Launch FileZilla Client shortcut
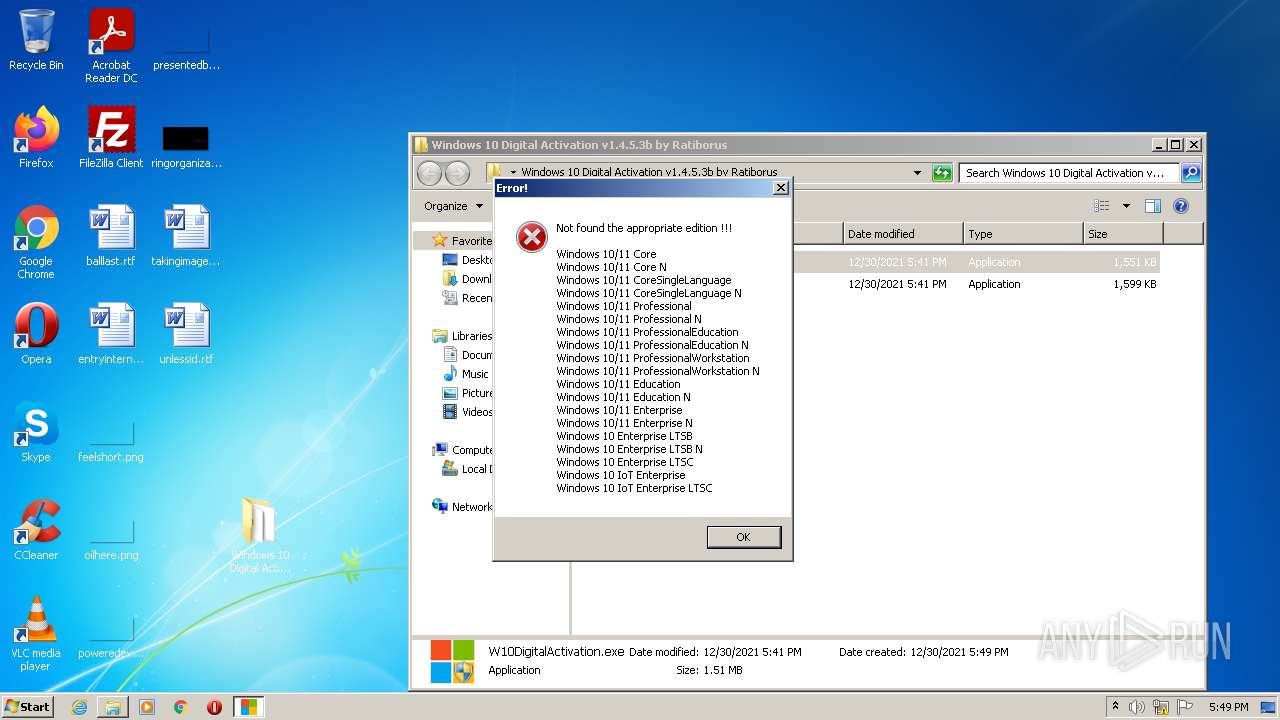Viewport: 1280px width, 720px height. pyautogui.click(x=111, y=138)
